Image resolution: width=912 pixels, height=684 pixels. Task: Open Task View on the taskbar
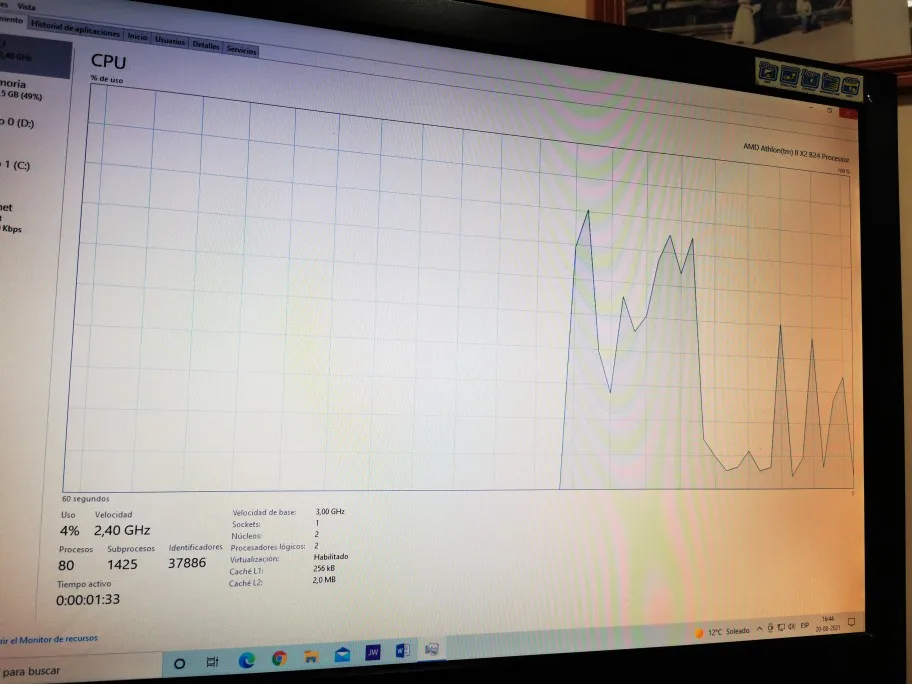212,661
